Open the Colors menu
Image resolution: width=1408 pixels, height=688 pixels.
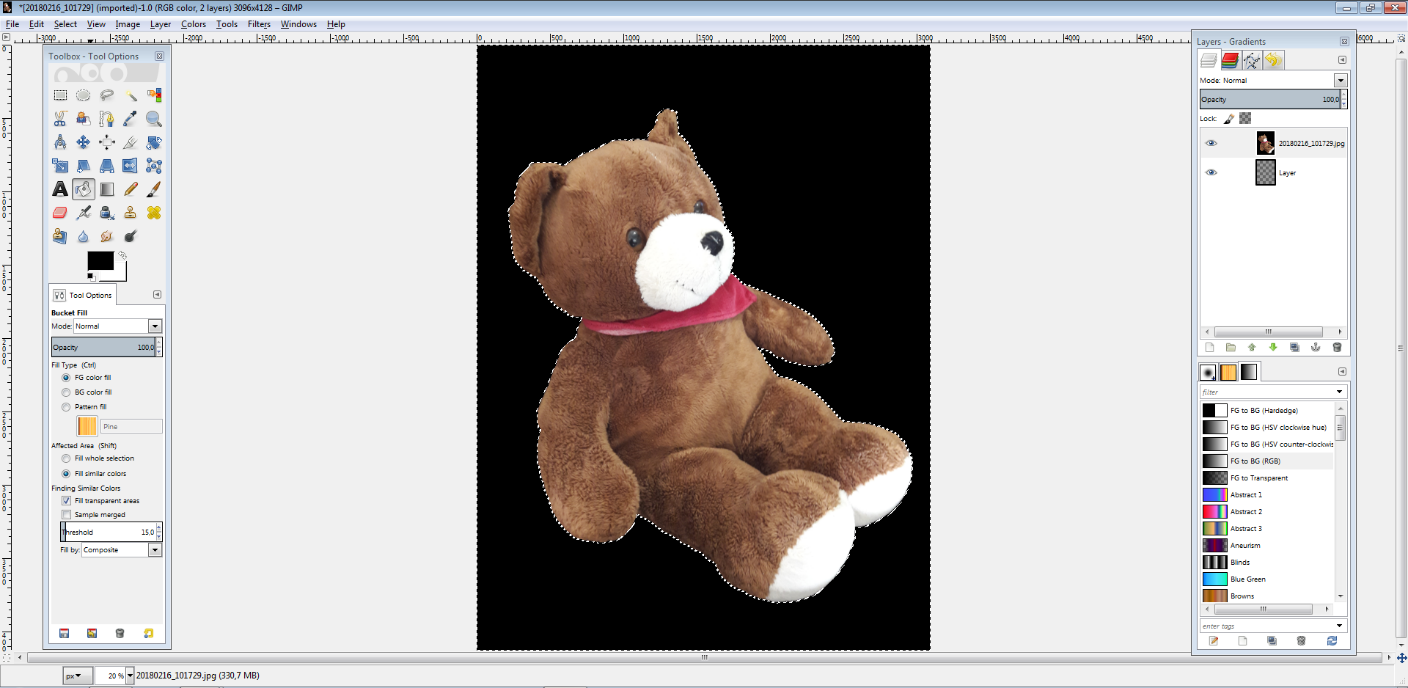(193, 24)
